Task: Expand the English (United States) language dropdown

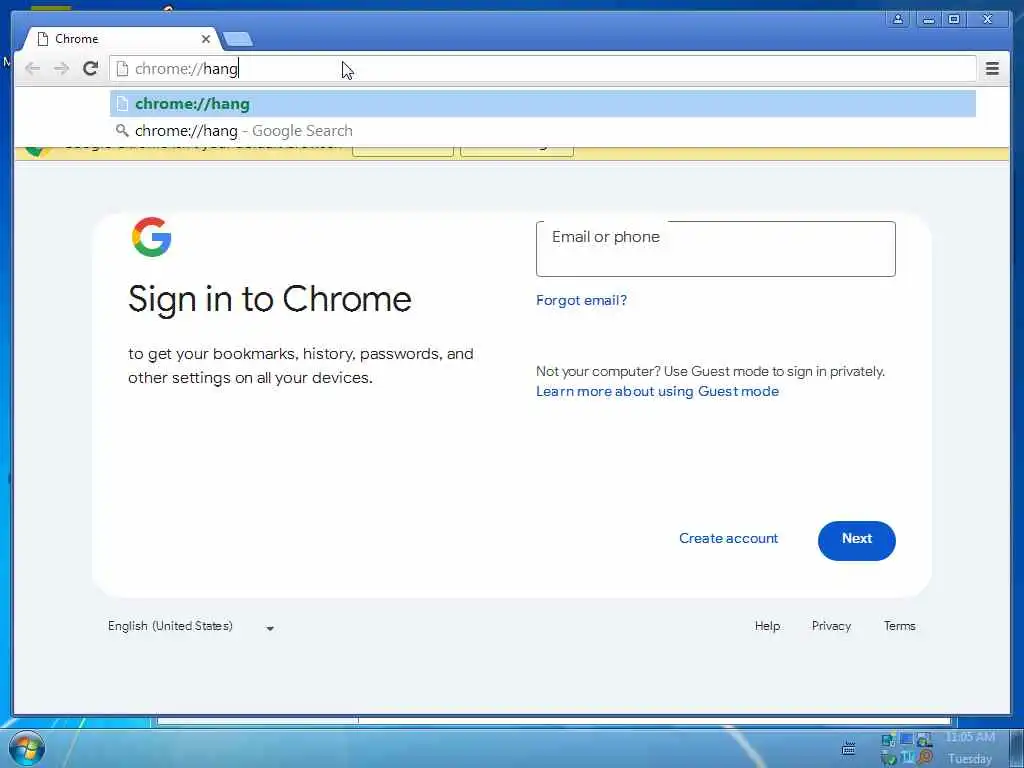Action: point(191,626)
